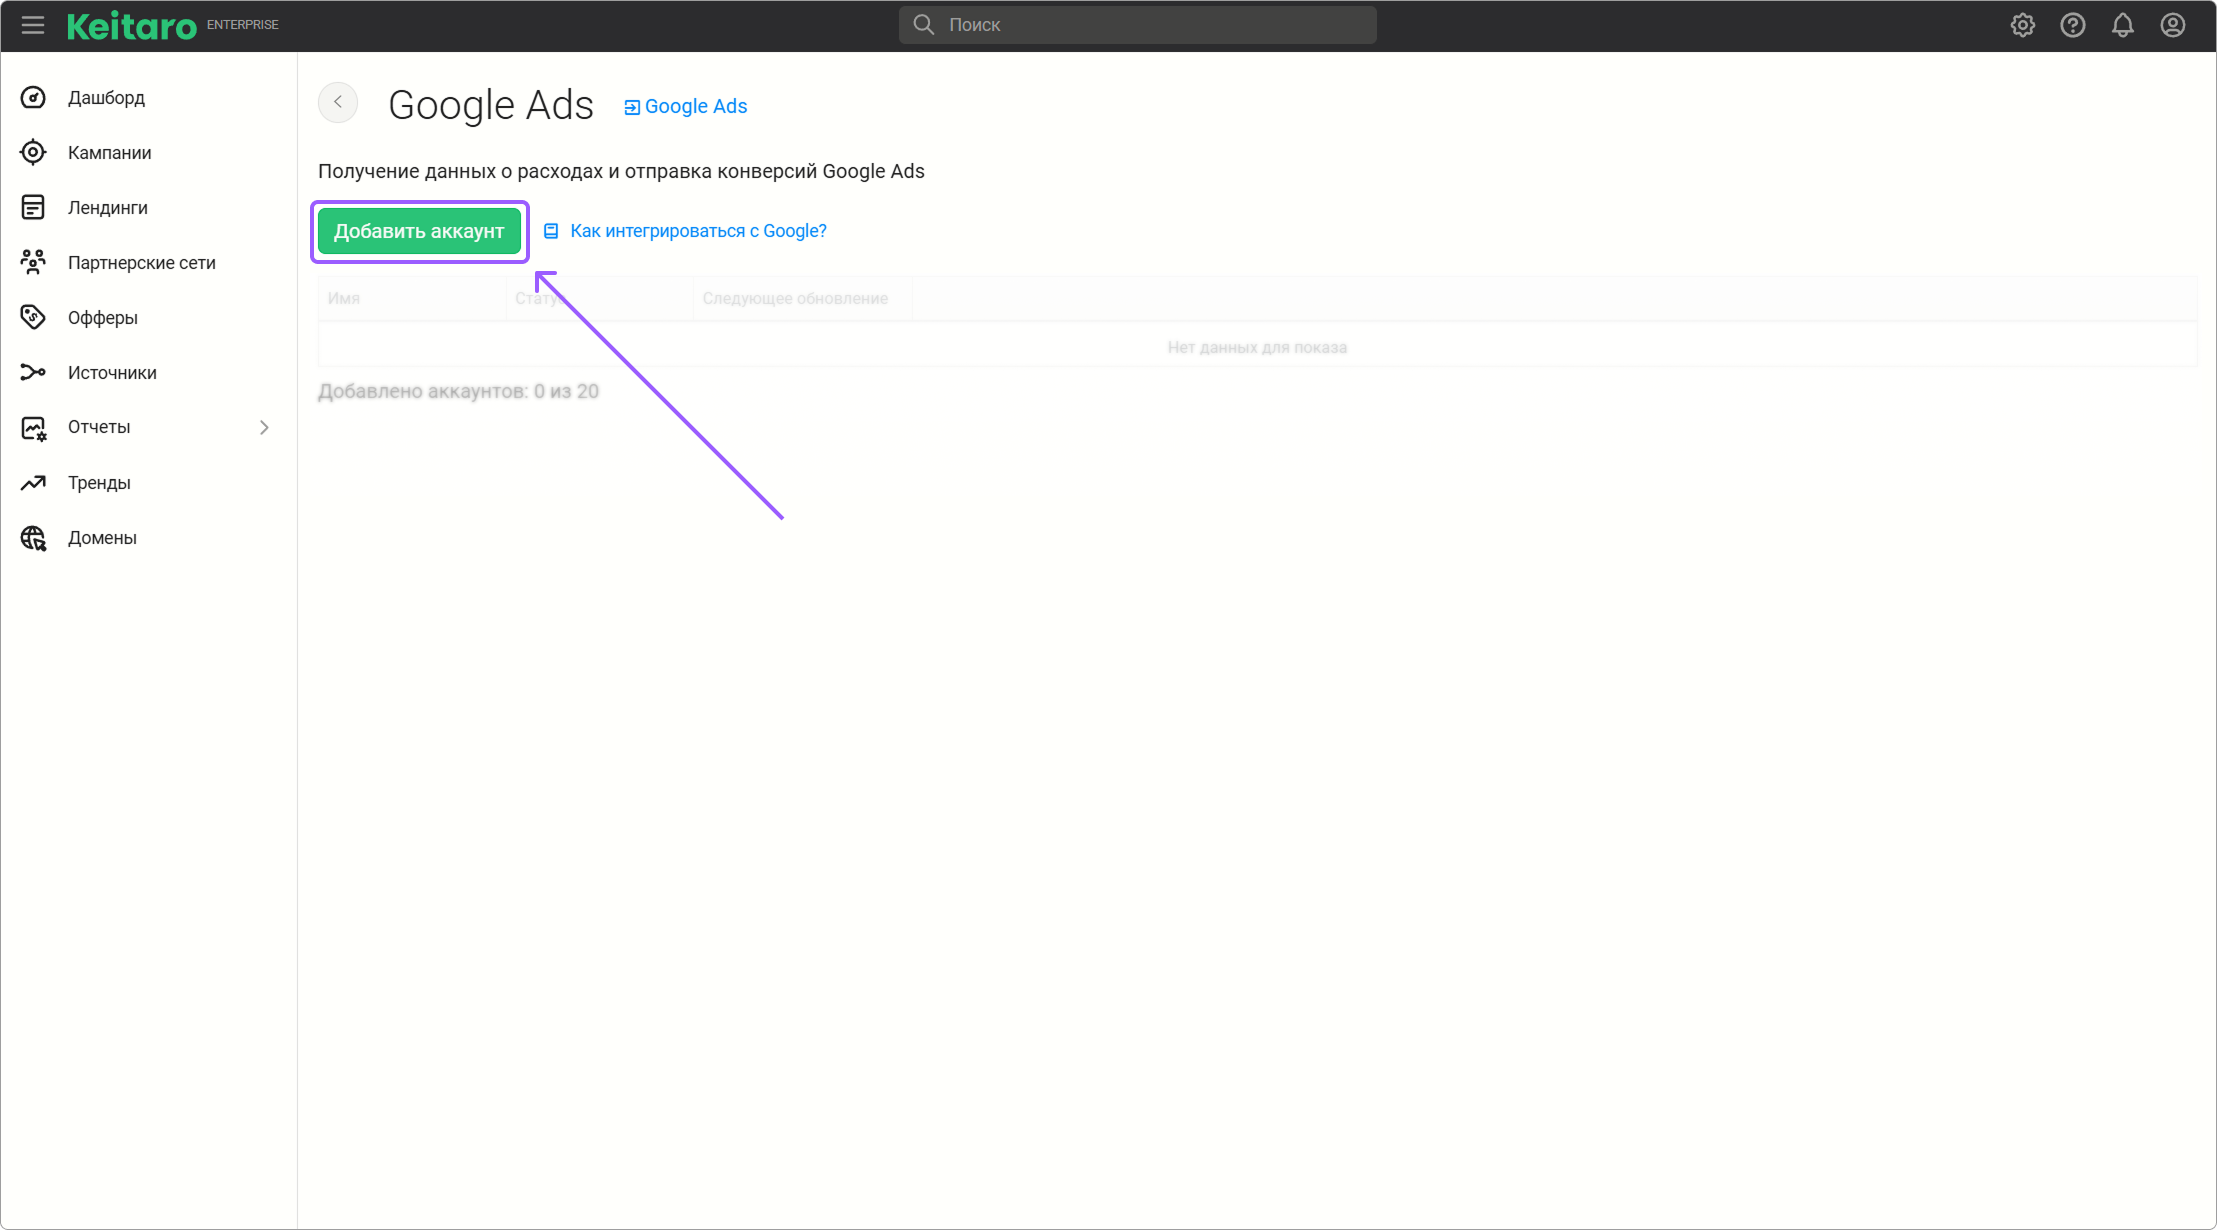Open Тренды section
The width and height of the screenshot is (2217, 1230).
tap(99, 483)
